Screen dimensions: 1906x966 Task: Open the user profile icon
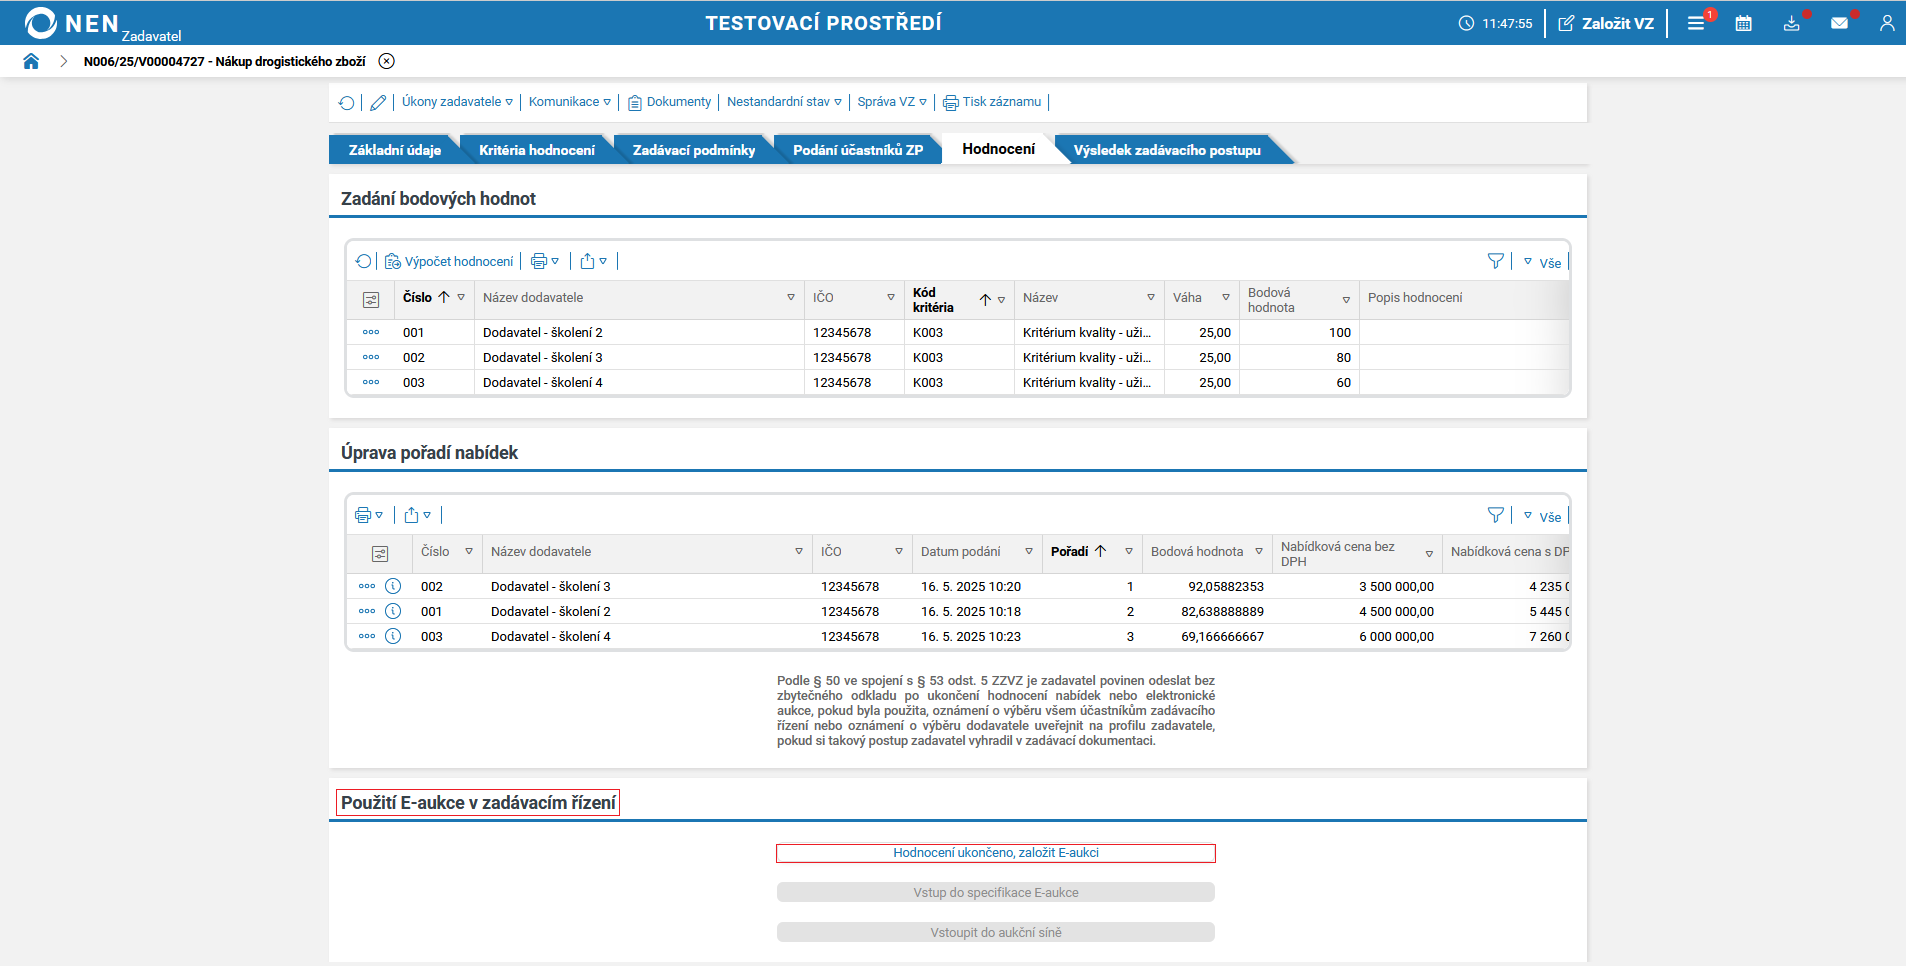[1886, 23]
